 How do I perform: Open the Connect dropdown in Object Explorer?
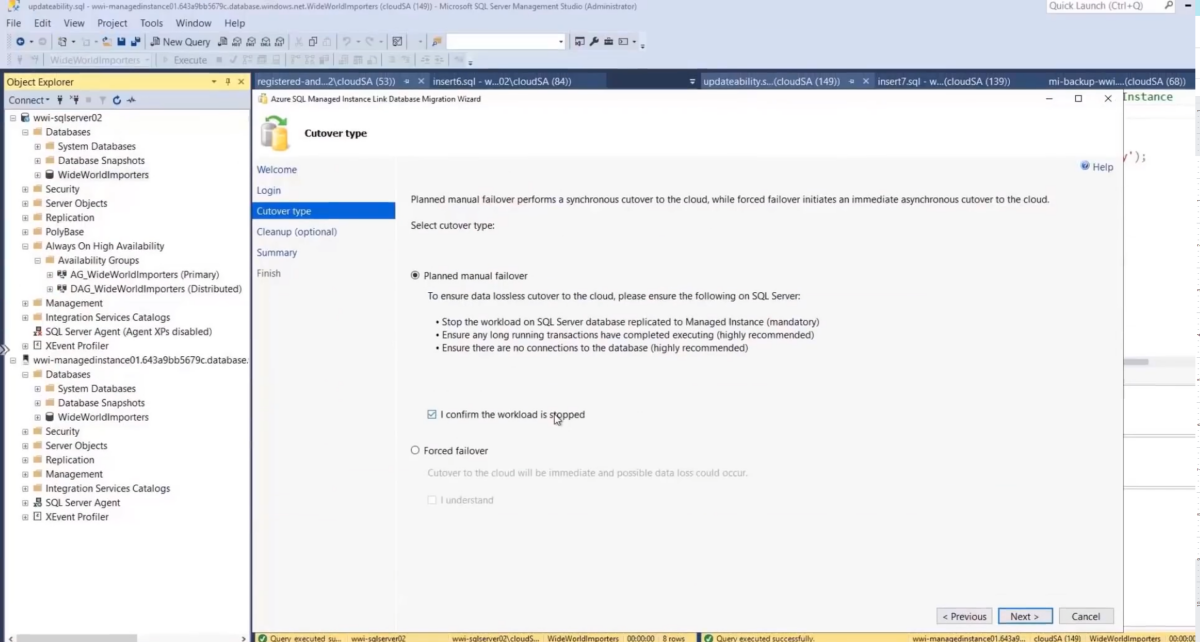tap(29, 100)
